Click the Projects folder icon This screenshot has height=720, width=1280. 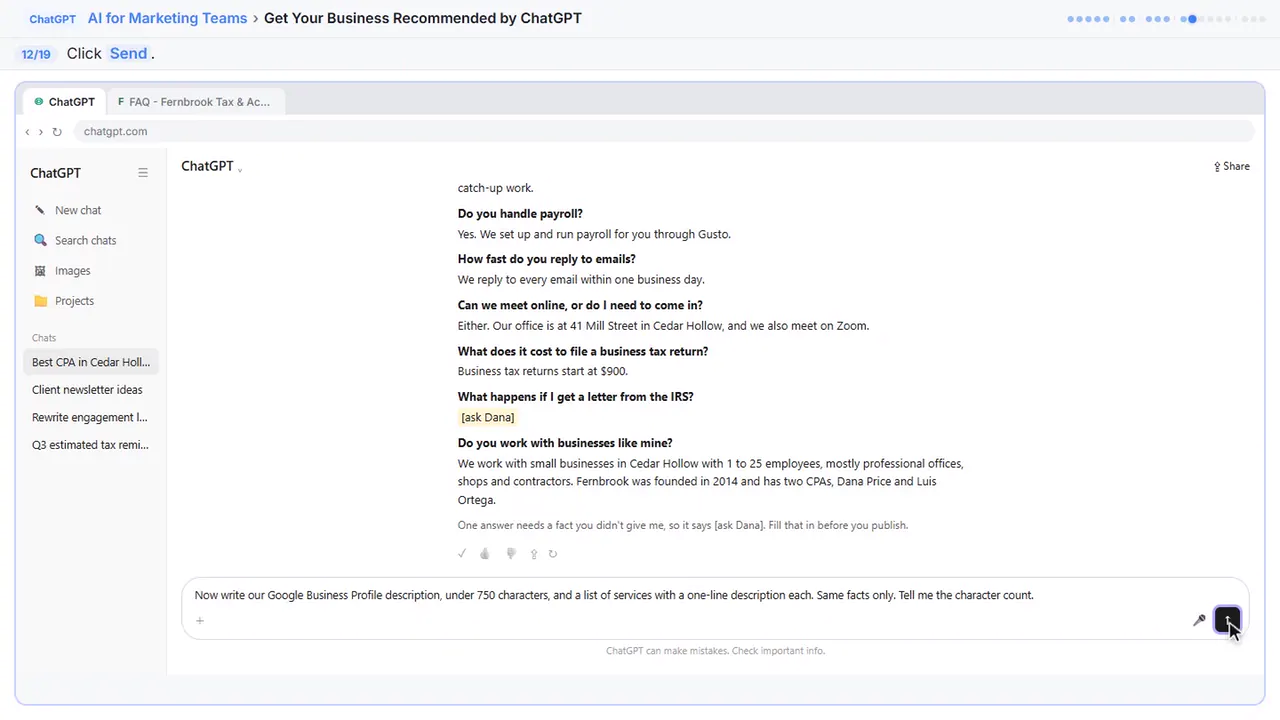pyautogui.click(x=40, y=301)
